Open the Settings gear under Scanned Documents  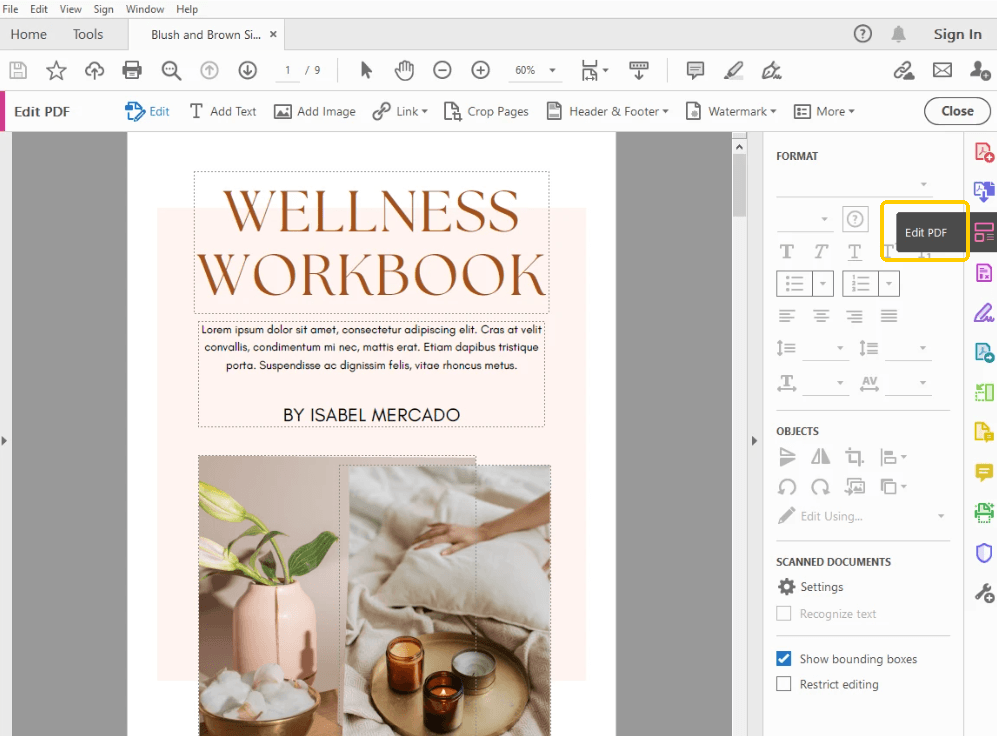[x=787, y=587]
